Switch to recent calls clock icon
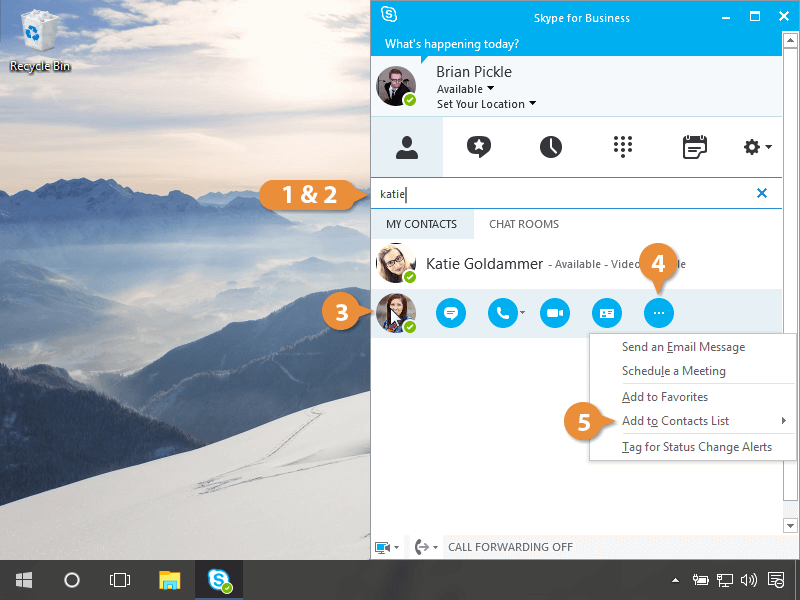This screenshot has height=600, width=800. tap(551, 147)
